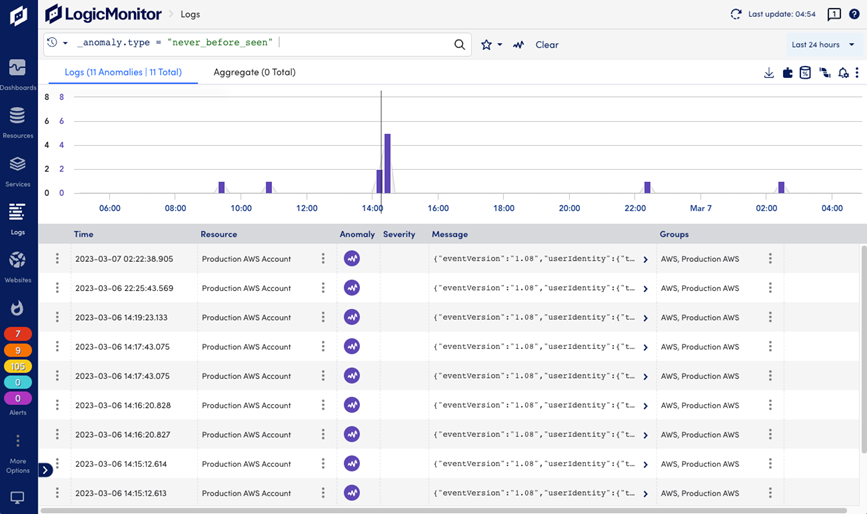
Task: Click the pipeline icon in results toolbar
Action: (x=825, y=73)
